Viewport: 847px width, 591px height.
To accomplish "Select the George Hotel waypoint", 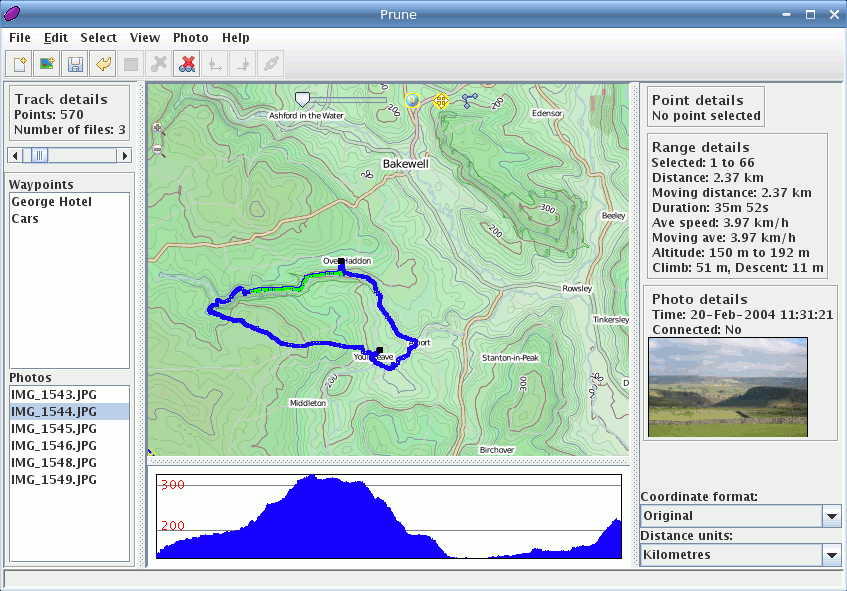I will coord(51,202).
